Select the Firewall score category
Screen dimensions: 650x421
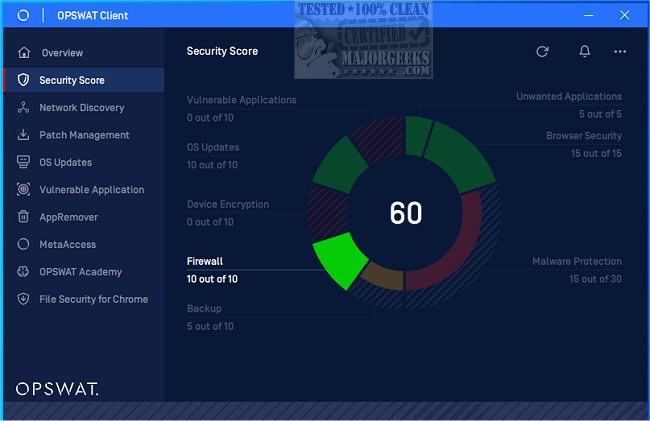[205, 261]
